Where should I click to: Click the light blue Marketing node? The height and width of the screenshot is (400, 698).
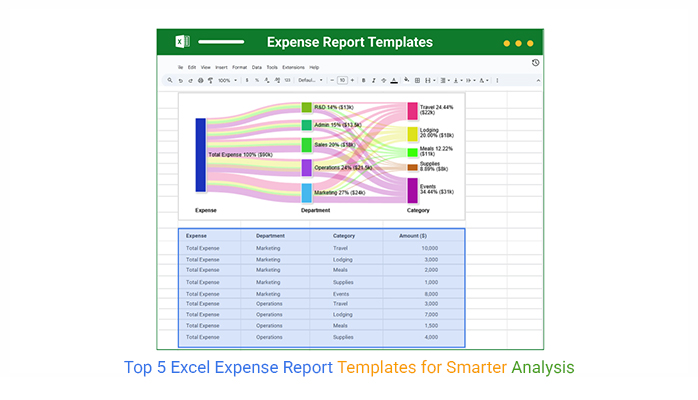pos(306,193)
